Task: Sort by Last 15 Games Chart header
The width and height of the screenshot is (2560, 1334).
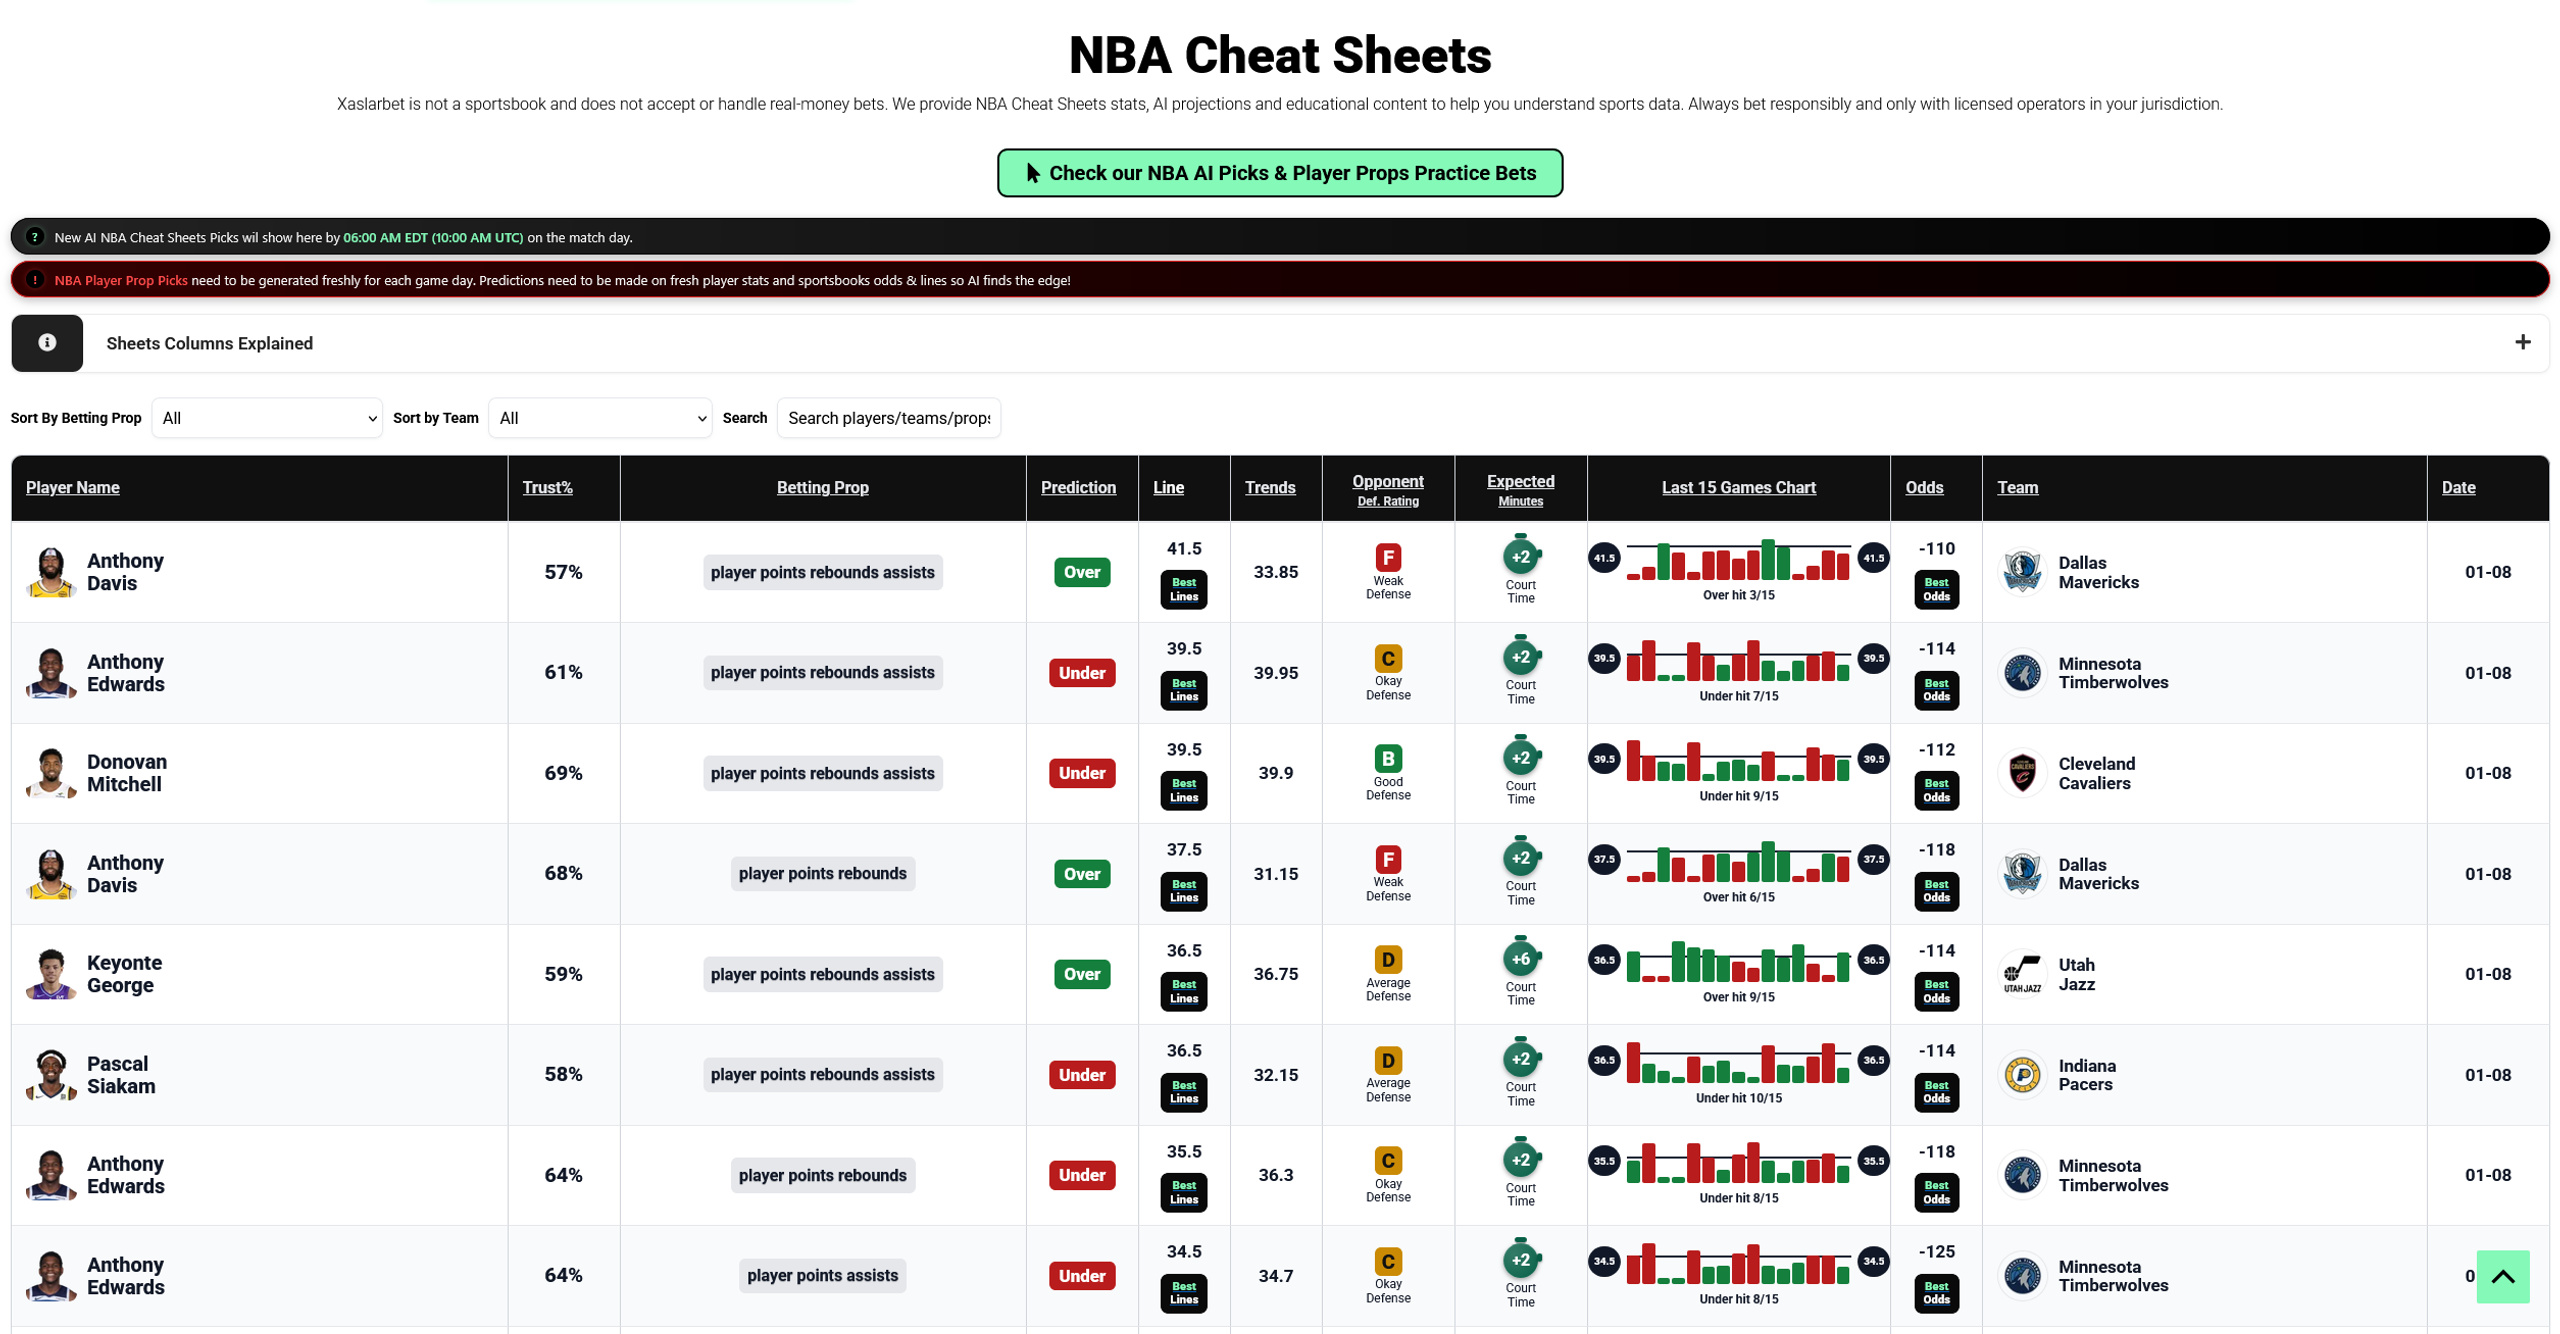Action: [1738, 487]
